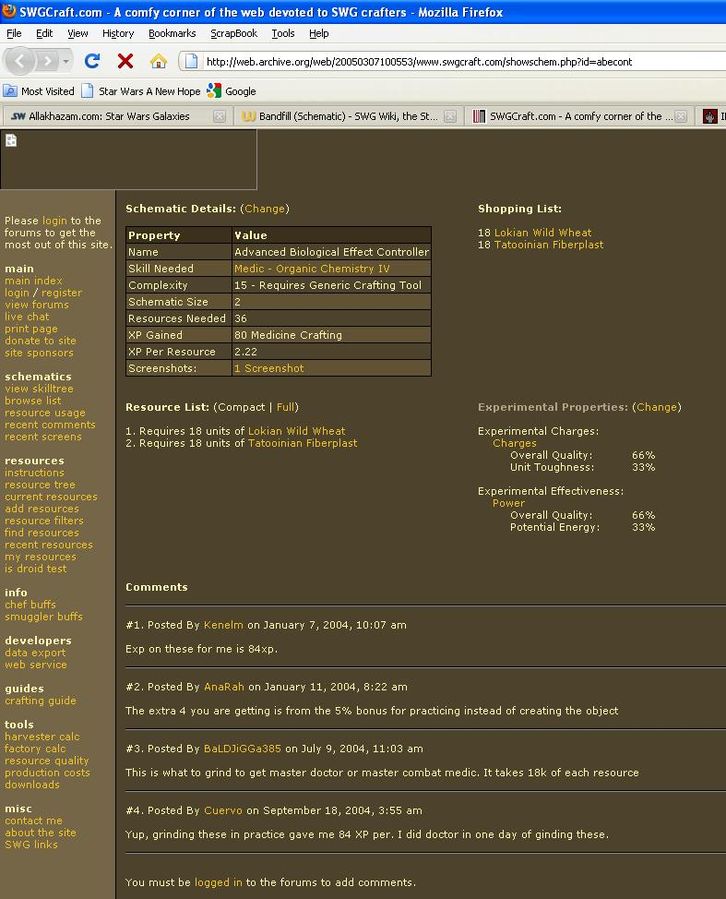
Task: Click the Forward navigation arrow
Action: point(48,61)
